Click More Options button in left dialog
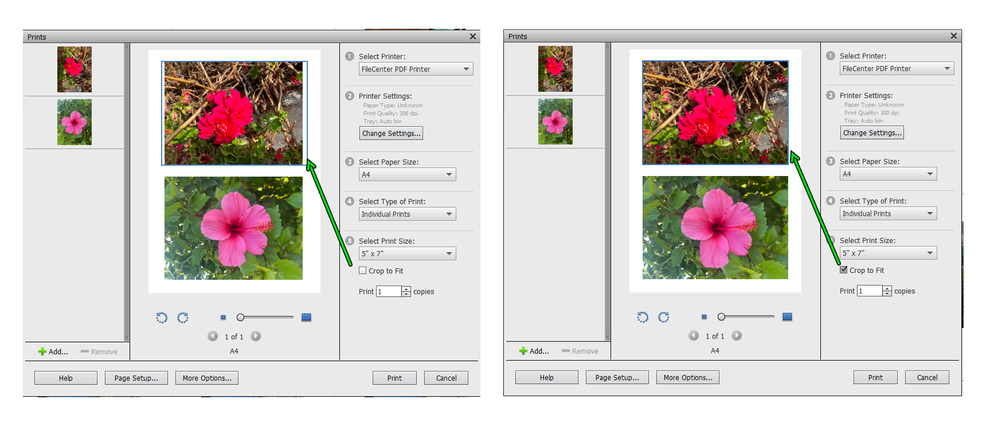Viewport: 998px width, 426px height. (x=207, y=378)
